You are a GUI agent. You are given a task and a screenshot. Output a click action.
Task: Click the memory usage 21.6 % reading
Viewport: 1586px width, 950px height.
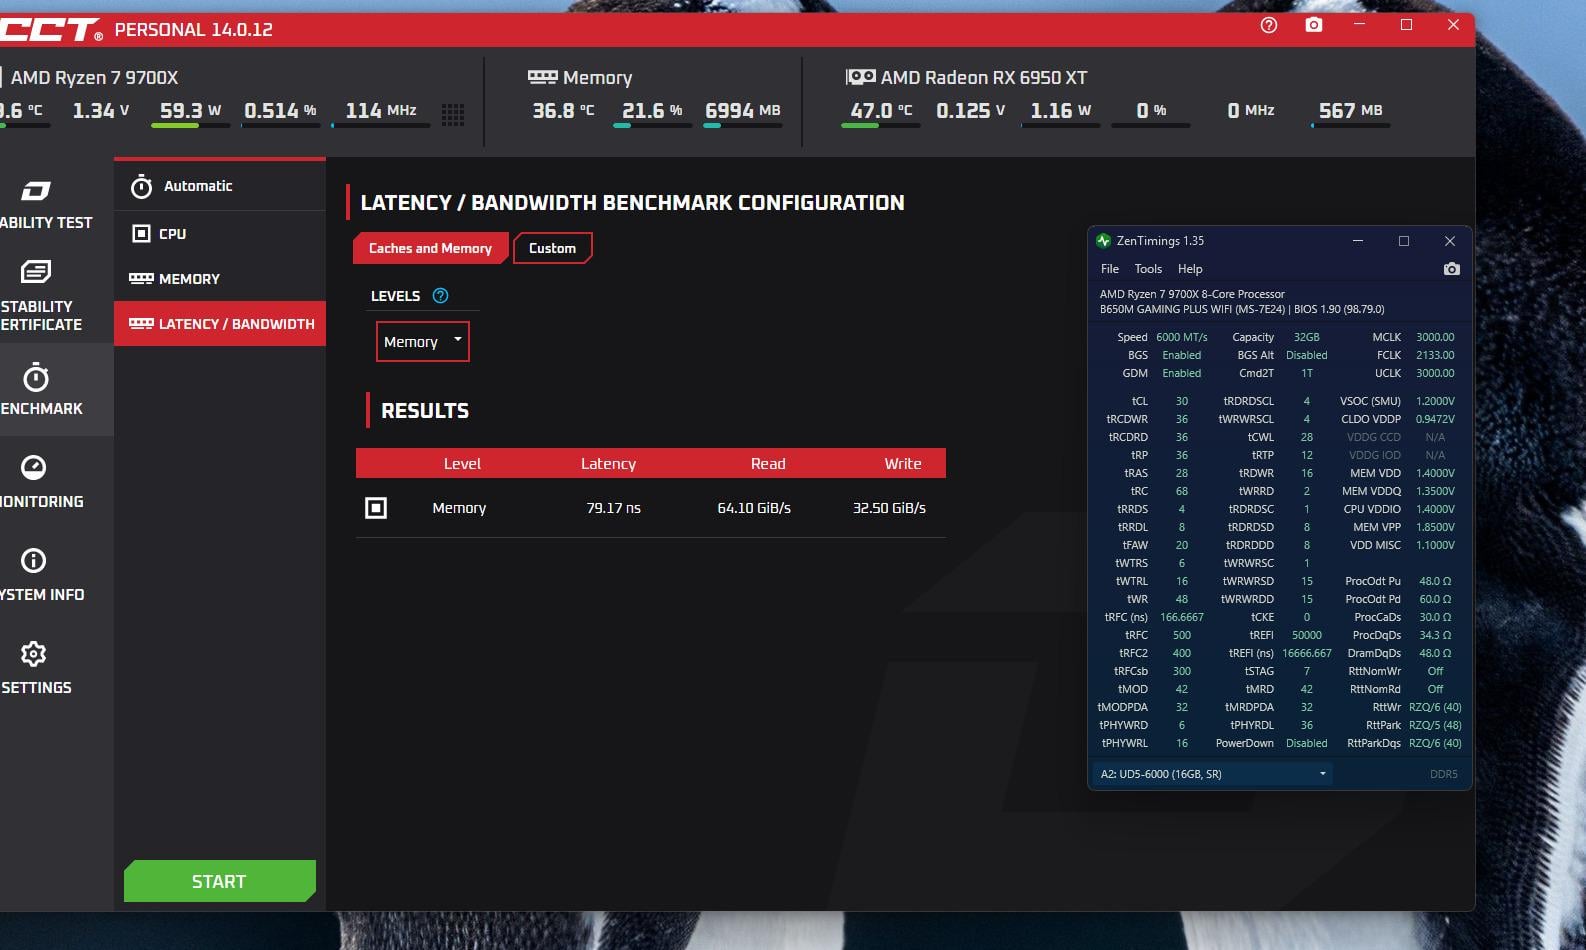click(x=652, y=110)
